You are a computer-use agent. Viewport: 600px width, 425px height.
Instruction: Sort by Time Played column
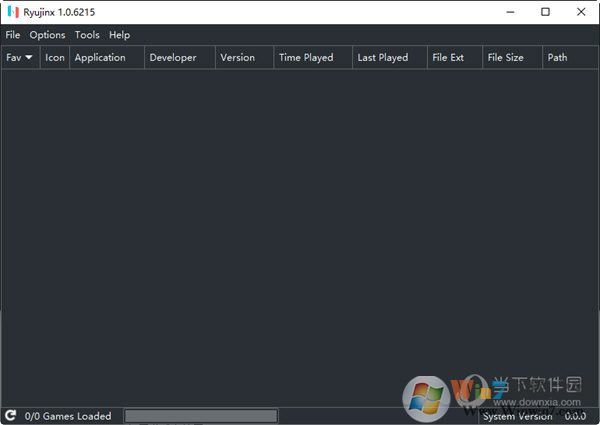313,57
